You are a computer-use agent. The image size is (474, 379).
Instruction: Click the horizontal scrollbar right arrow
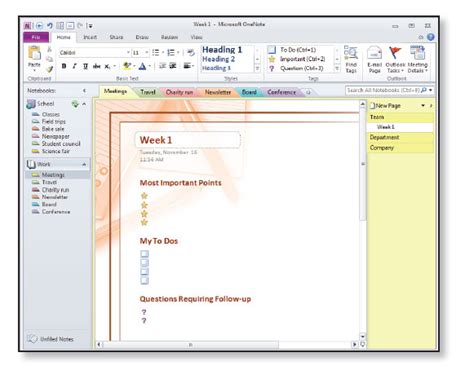(x=354, y=344)
